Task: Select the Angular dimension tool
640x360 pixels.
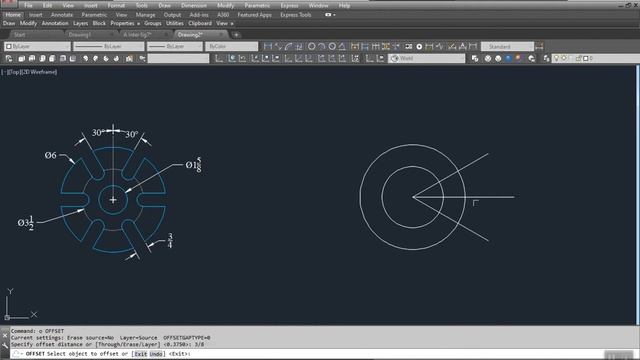Action: [342, 47]
